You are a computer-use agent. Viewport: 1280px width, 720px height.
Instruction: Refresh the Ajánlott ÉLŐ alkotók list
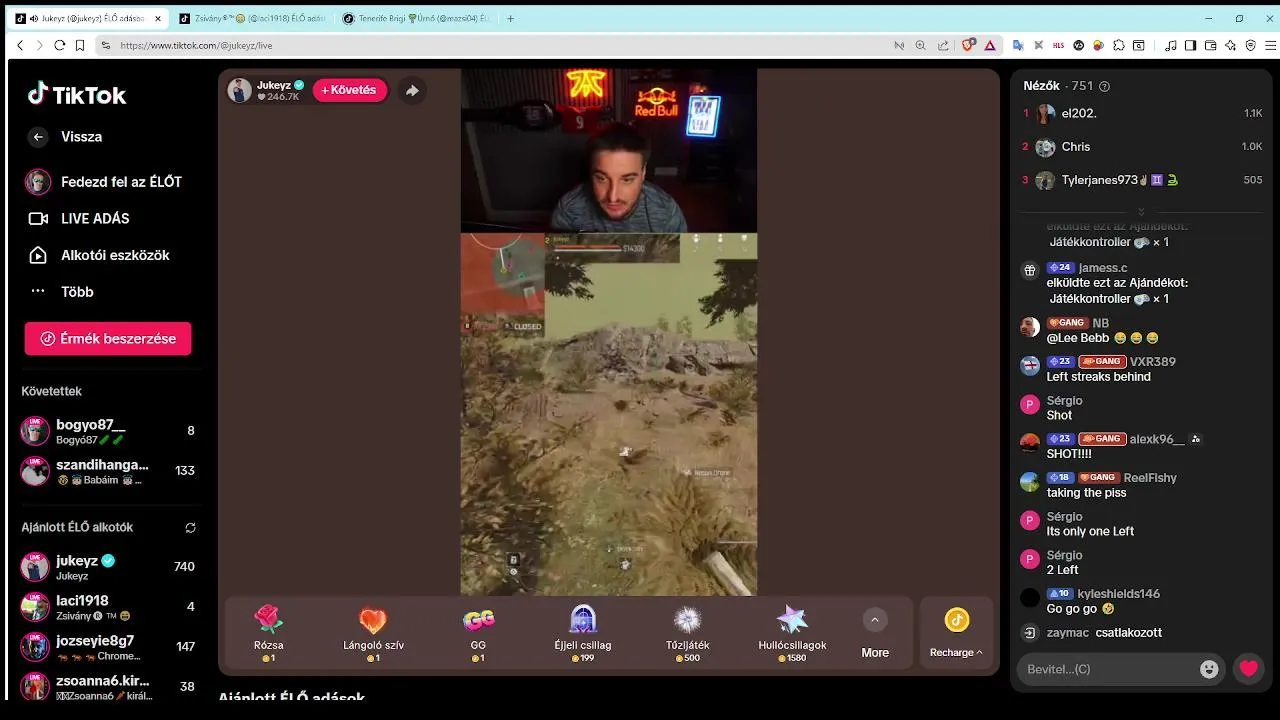(190, 527)
